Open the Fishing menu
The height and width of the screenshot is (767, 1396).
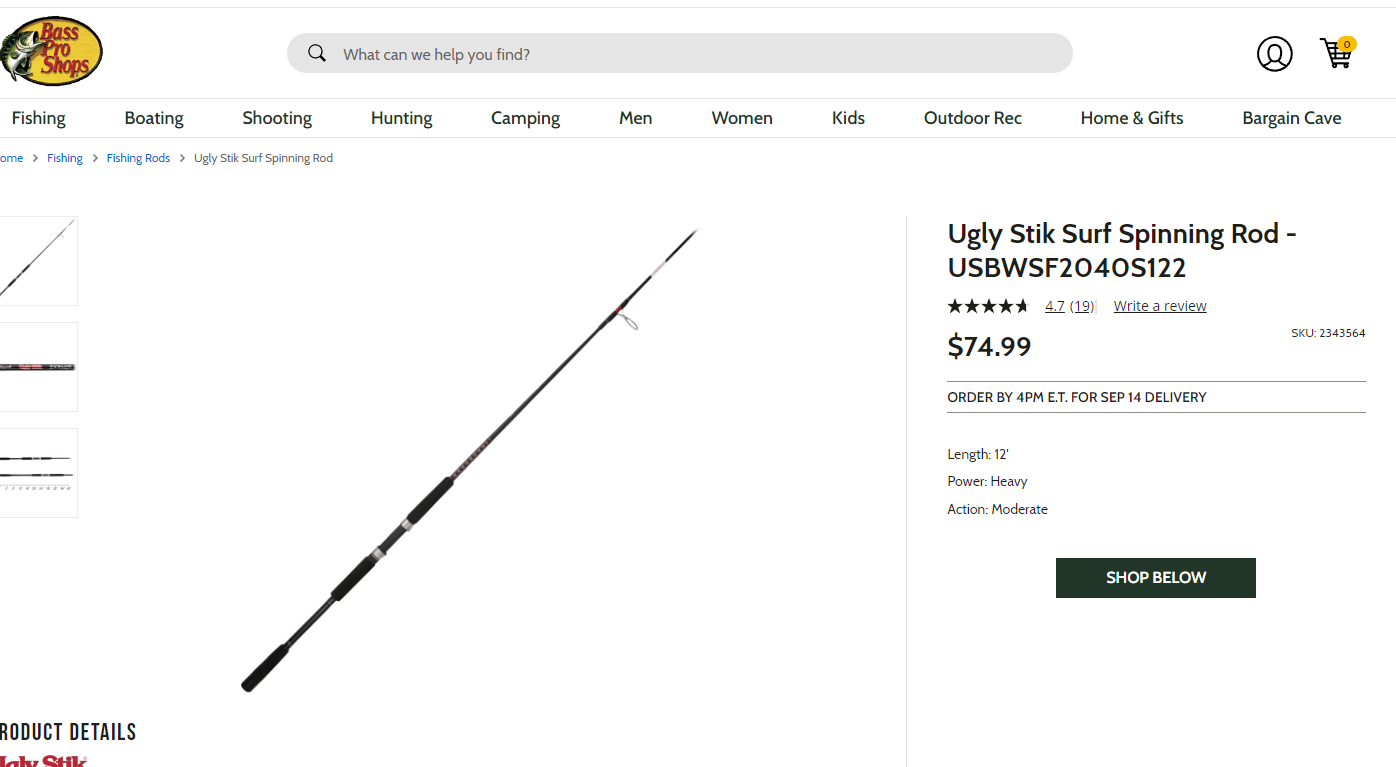pyautogui.click(x=38, y=118)
